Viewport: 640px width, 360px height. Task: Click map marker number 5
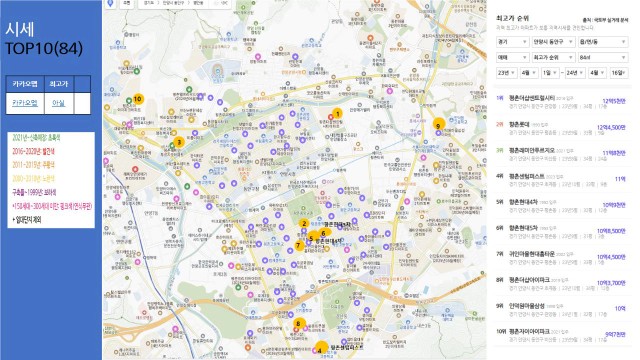coord(312,238)
